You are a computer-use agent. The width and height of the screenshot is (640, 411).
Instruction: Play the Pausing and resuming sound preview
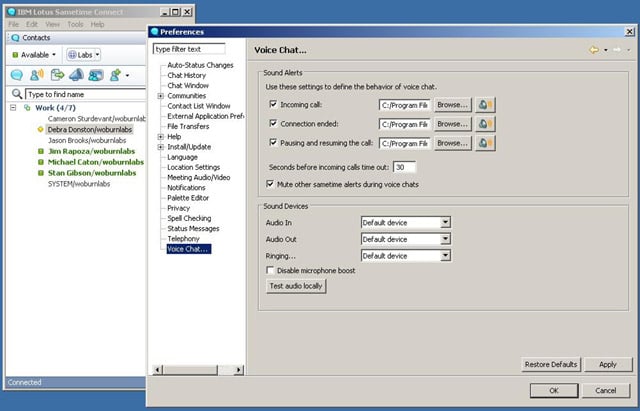click(x=487, y=144)
